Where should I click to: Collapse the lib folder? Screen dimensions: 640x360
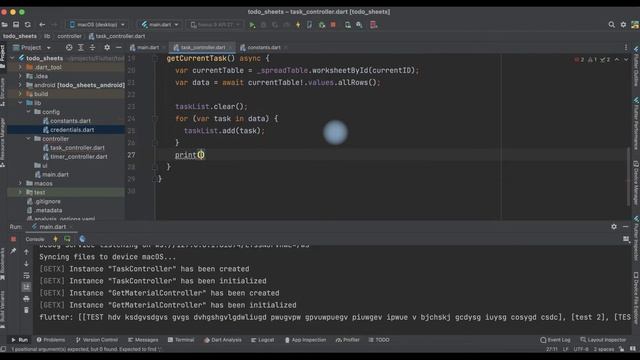(x=20, y=103)
